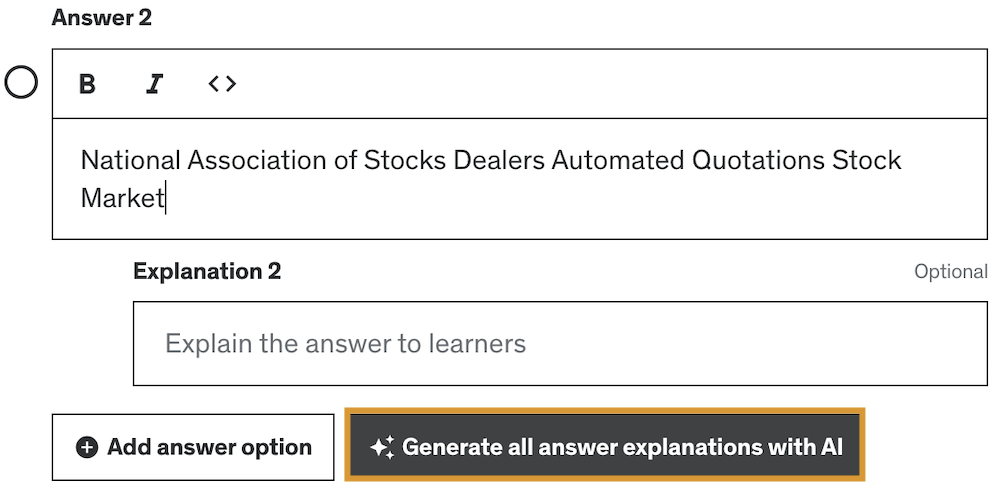Screen dimensions: 1000x503
Task: Click the sparkle AI icon on Generate button
Action: click(x=382, y=448)
